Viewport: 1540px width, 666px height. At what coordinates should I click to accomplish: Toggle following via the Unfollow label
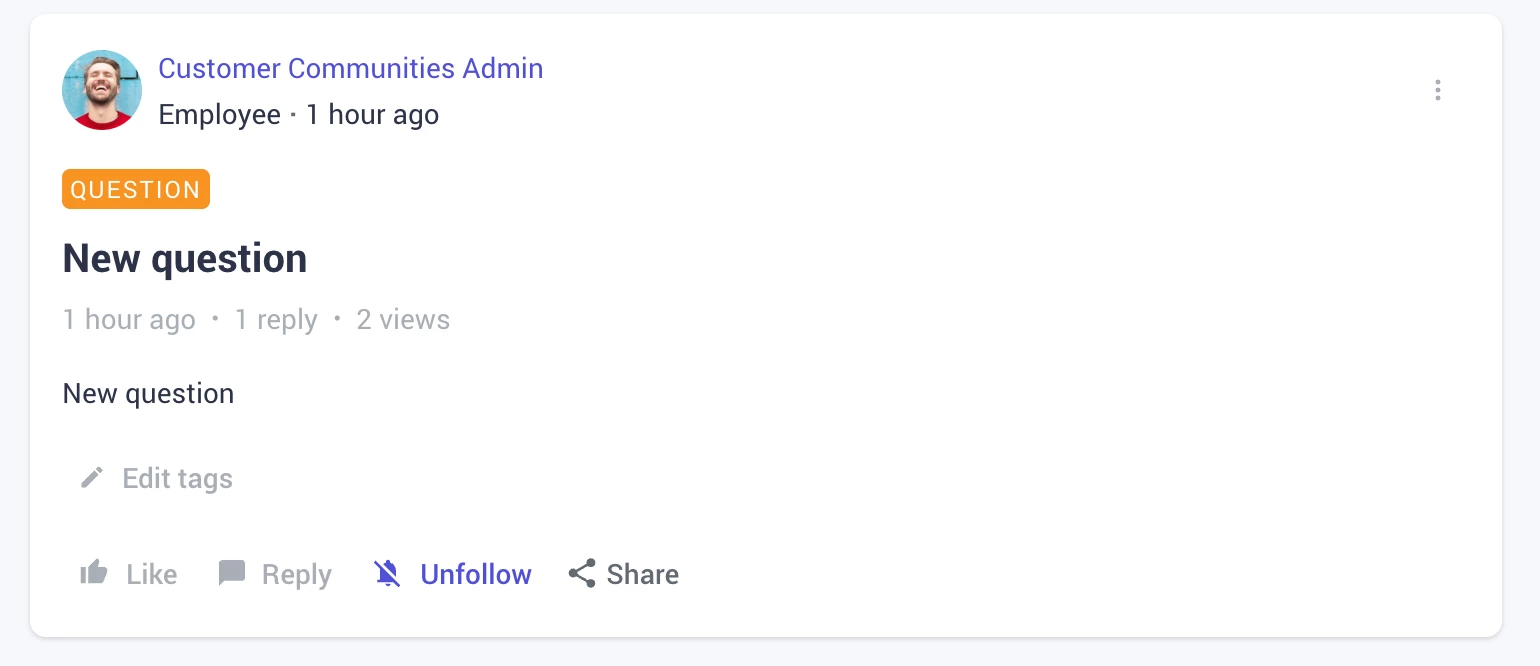coord(476,574)
